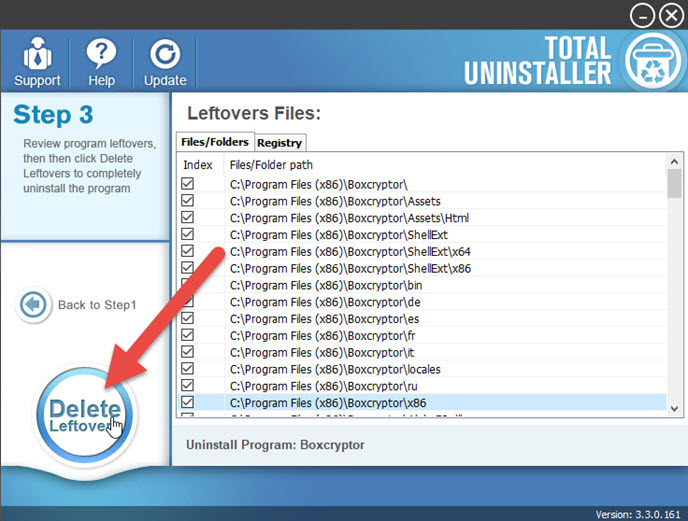688x521 pixels.
Task: Go back using the Back to Step1 arrow icon
Action: point(33,304)
